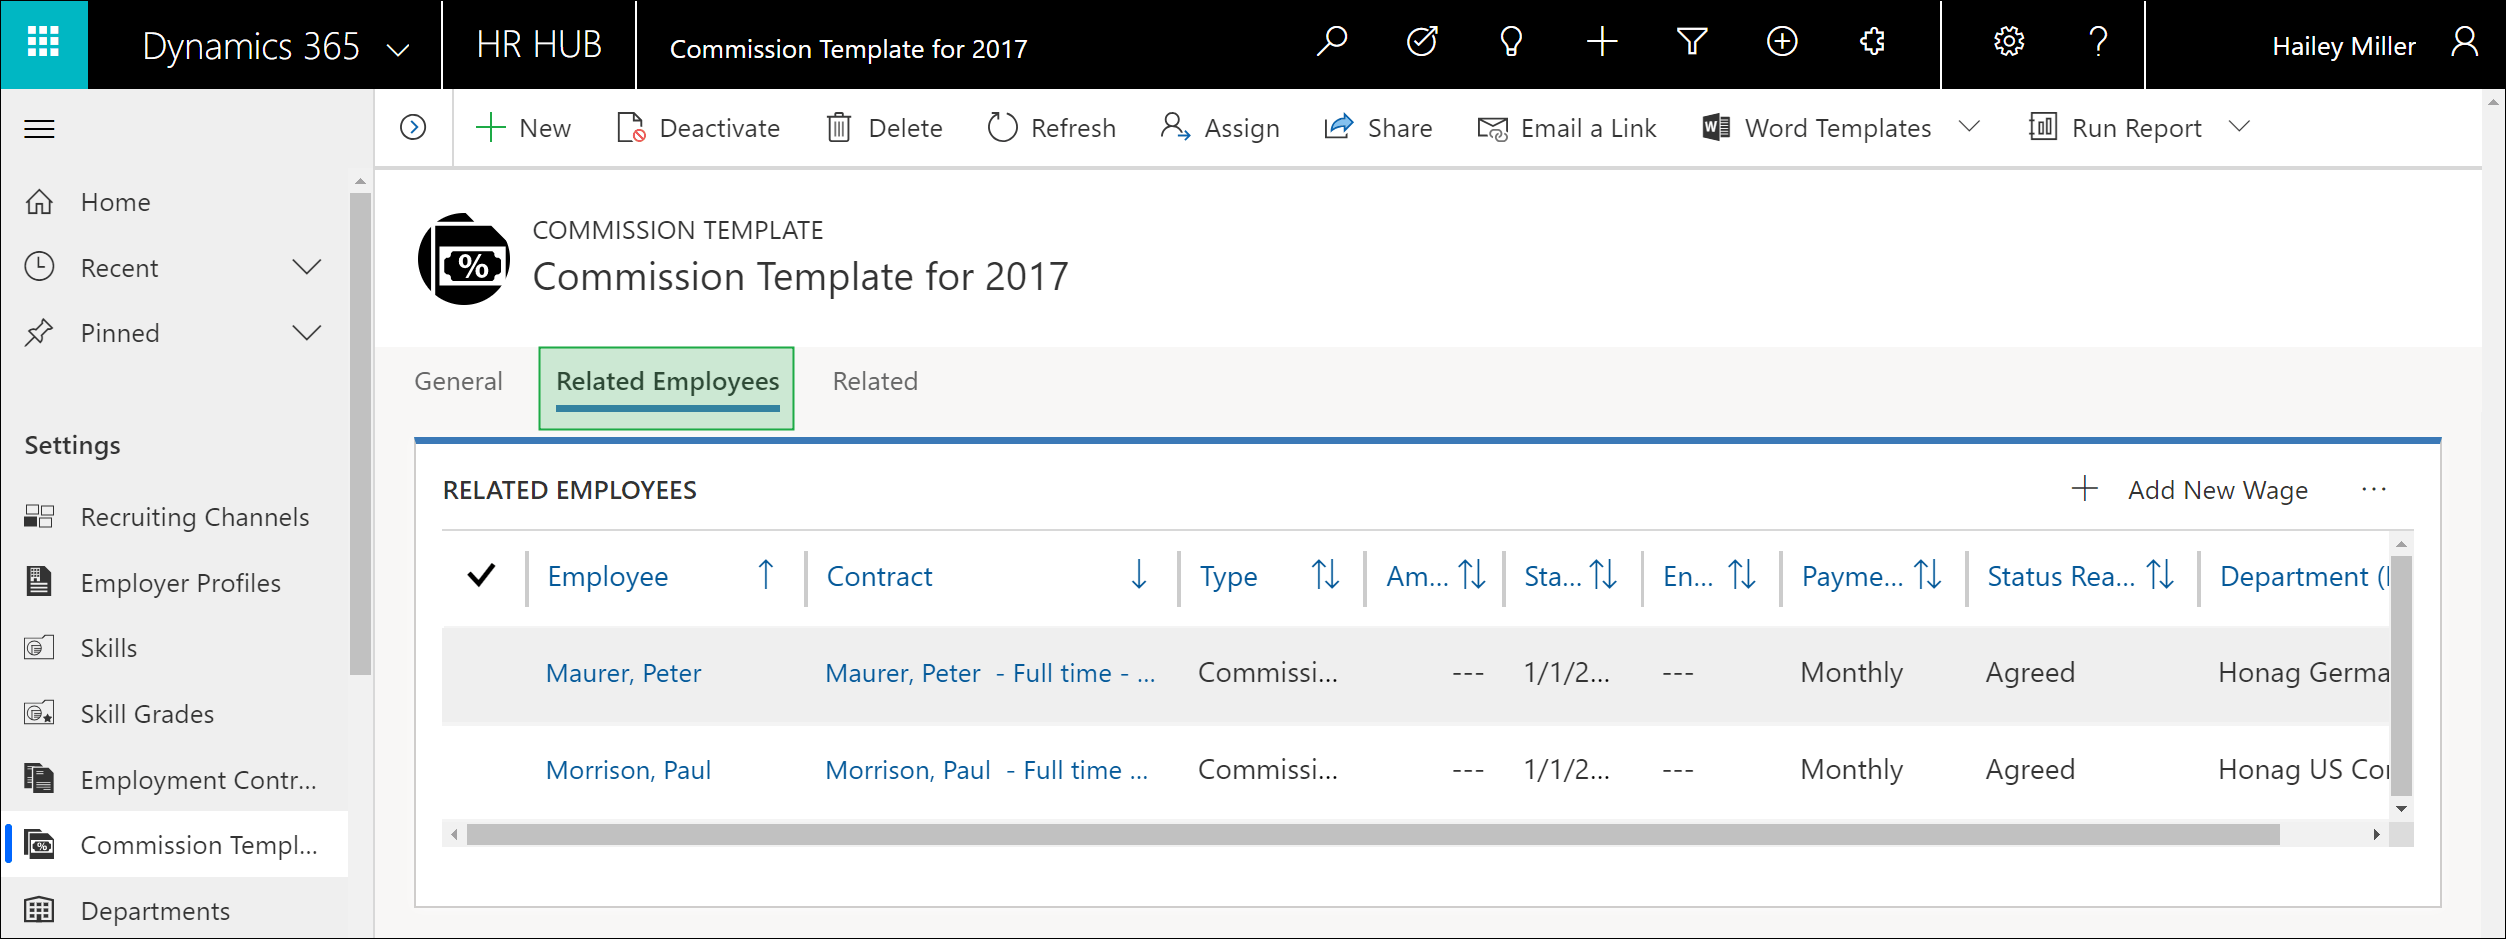The width and height of the screenshot is (2506, 939).
Task: Open advanced find funnel icon
Action: click(x=1692, y=42)
